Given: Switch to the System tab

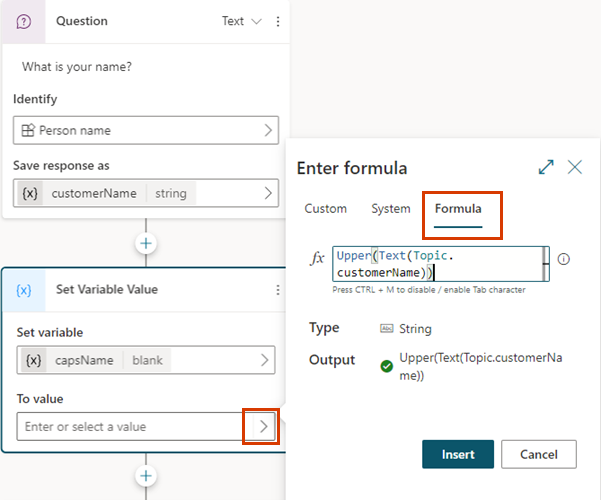Looking at the screenshot, I should point(390,209).
